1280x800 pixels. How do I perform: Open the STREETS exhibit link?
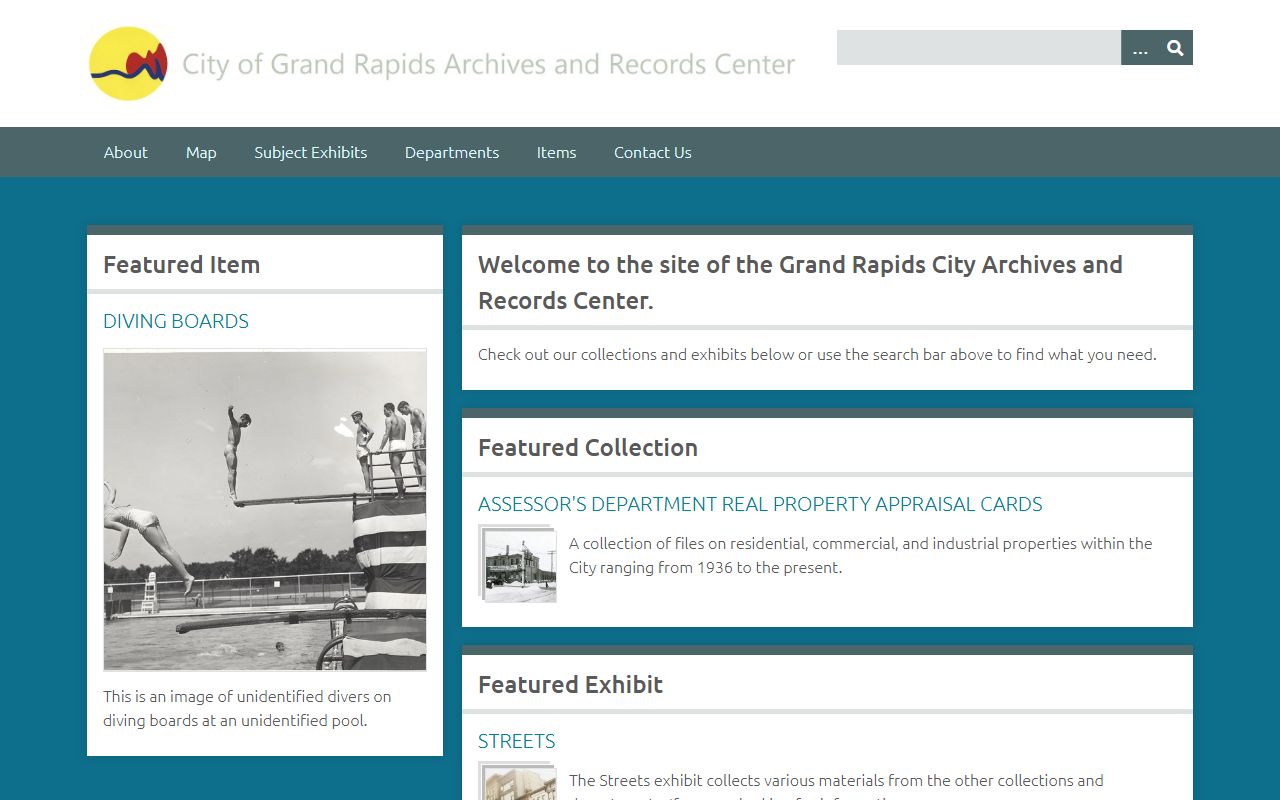516,741
